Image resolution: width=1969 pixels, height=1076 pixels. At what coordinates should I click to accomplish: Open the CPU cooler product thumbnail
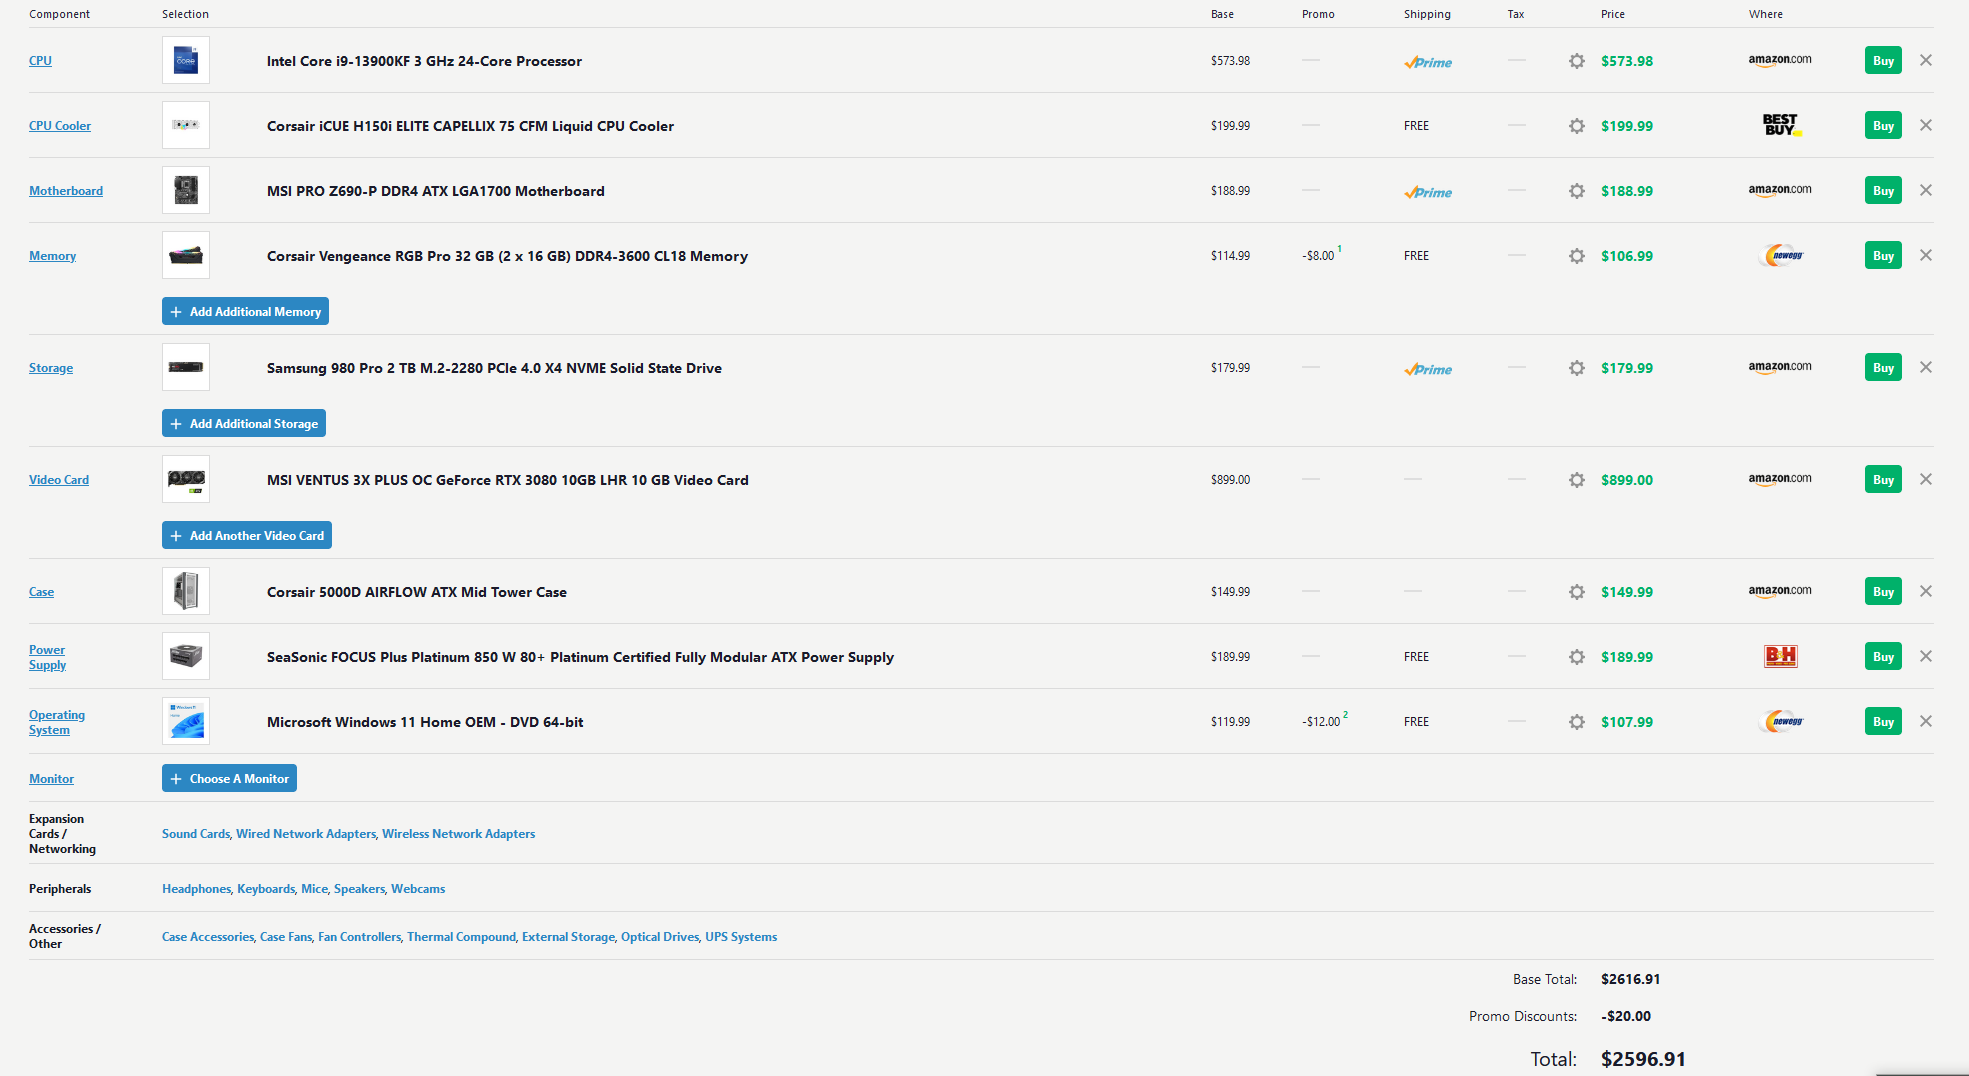click(186, 125)
